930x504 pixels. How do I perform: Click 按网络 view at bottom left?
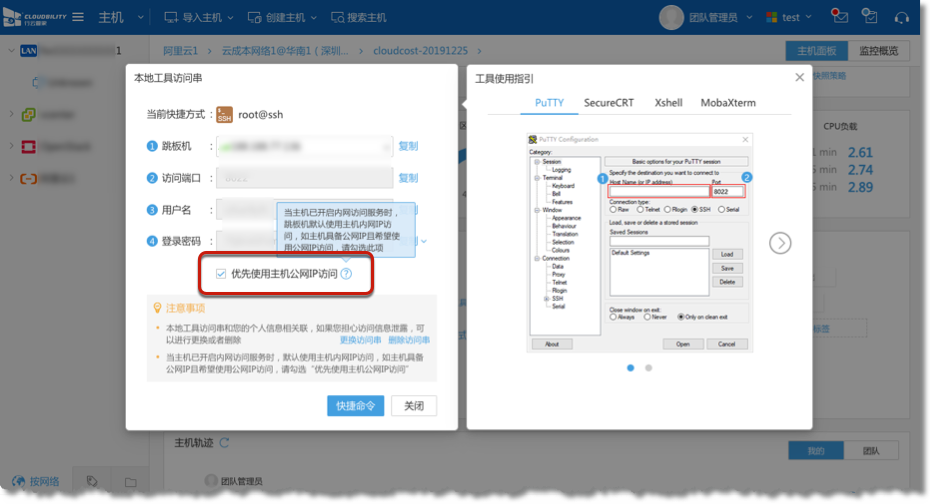[36, 481]
